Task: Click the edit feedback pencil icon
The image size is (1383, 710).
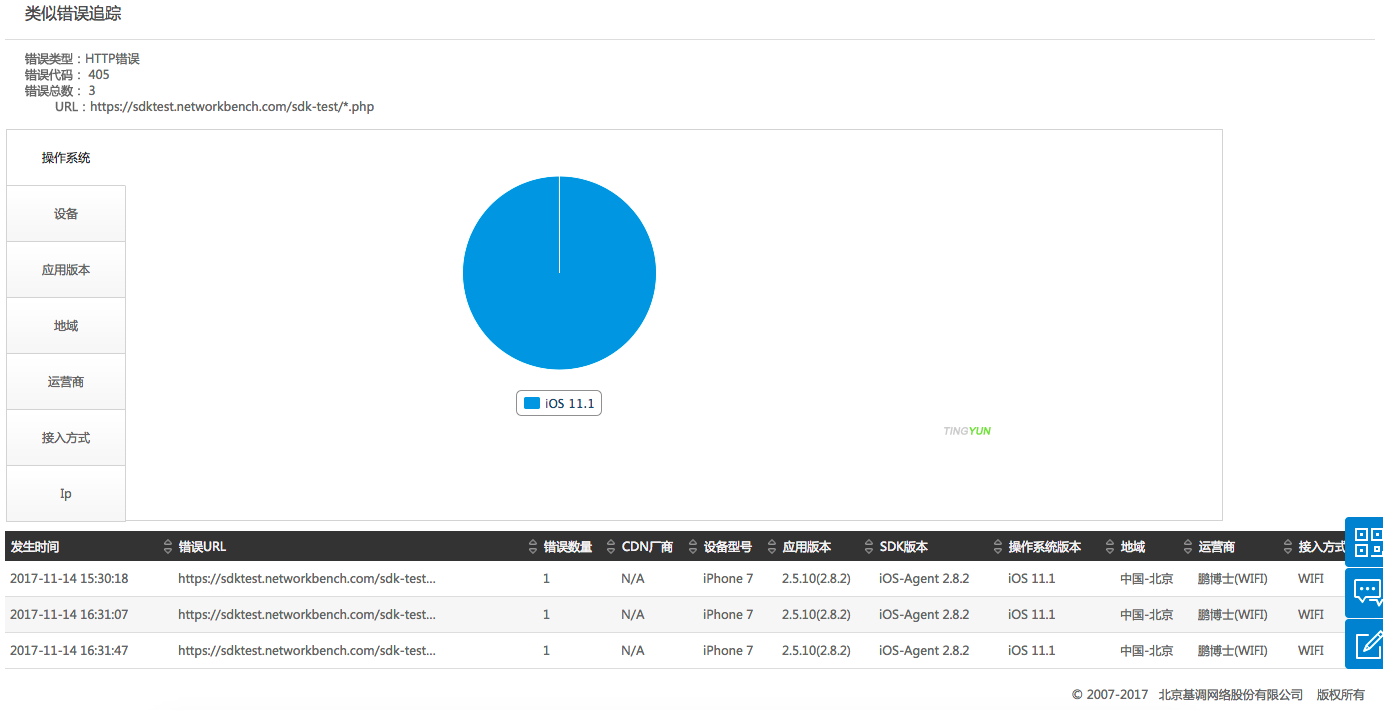Action: point(1366,644)
